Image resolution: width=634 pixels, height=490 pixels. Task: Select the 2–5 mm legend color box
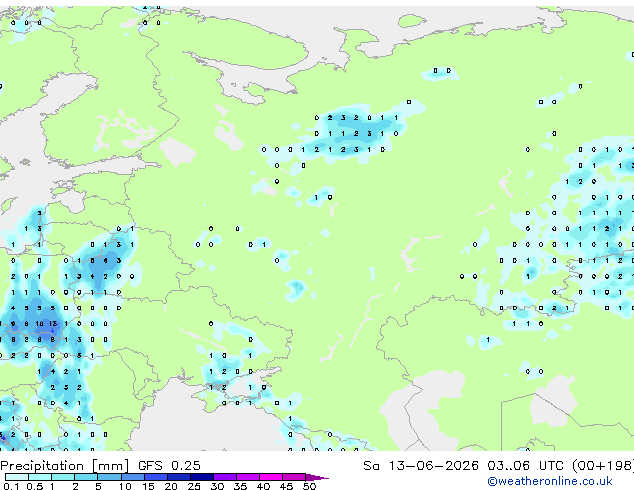(x=86, y=477)
